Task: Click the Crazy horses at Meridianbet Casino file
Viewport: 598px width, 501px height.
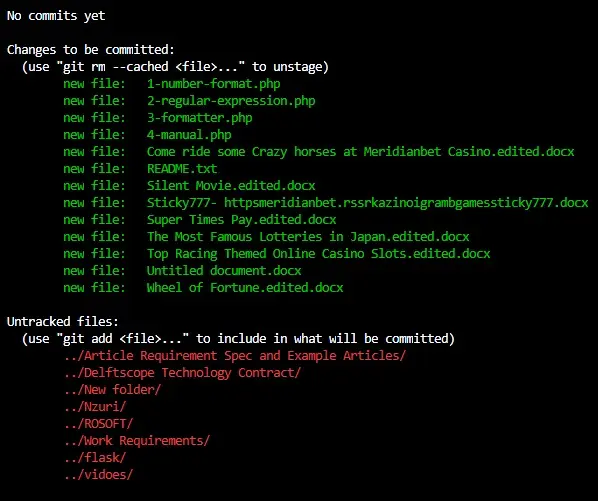Action: point(360,152)
